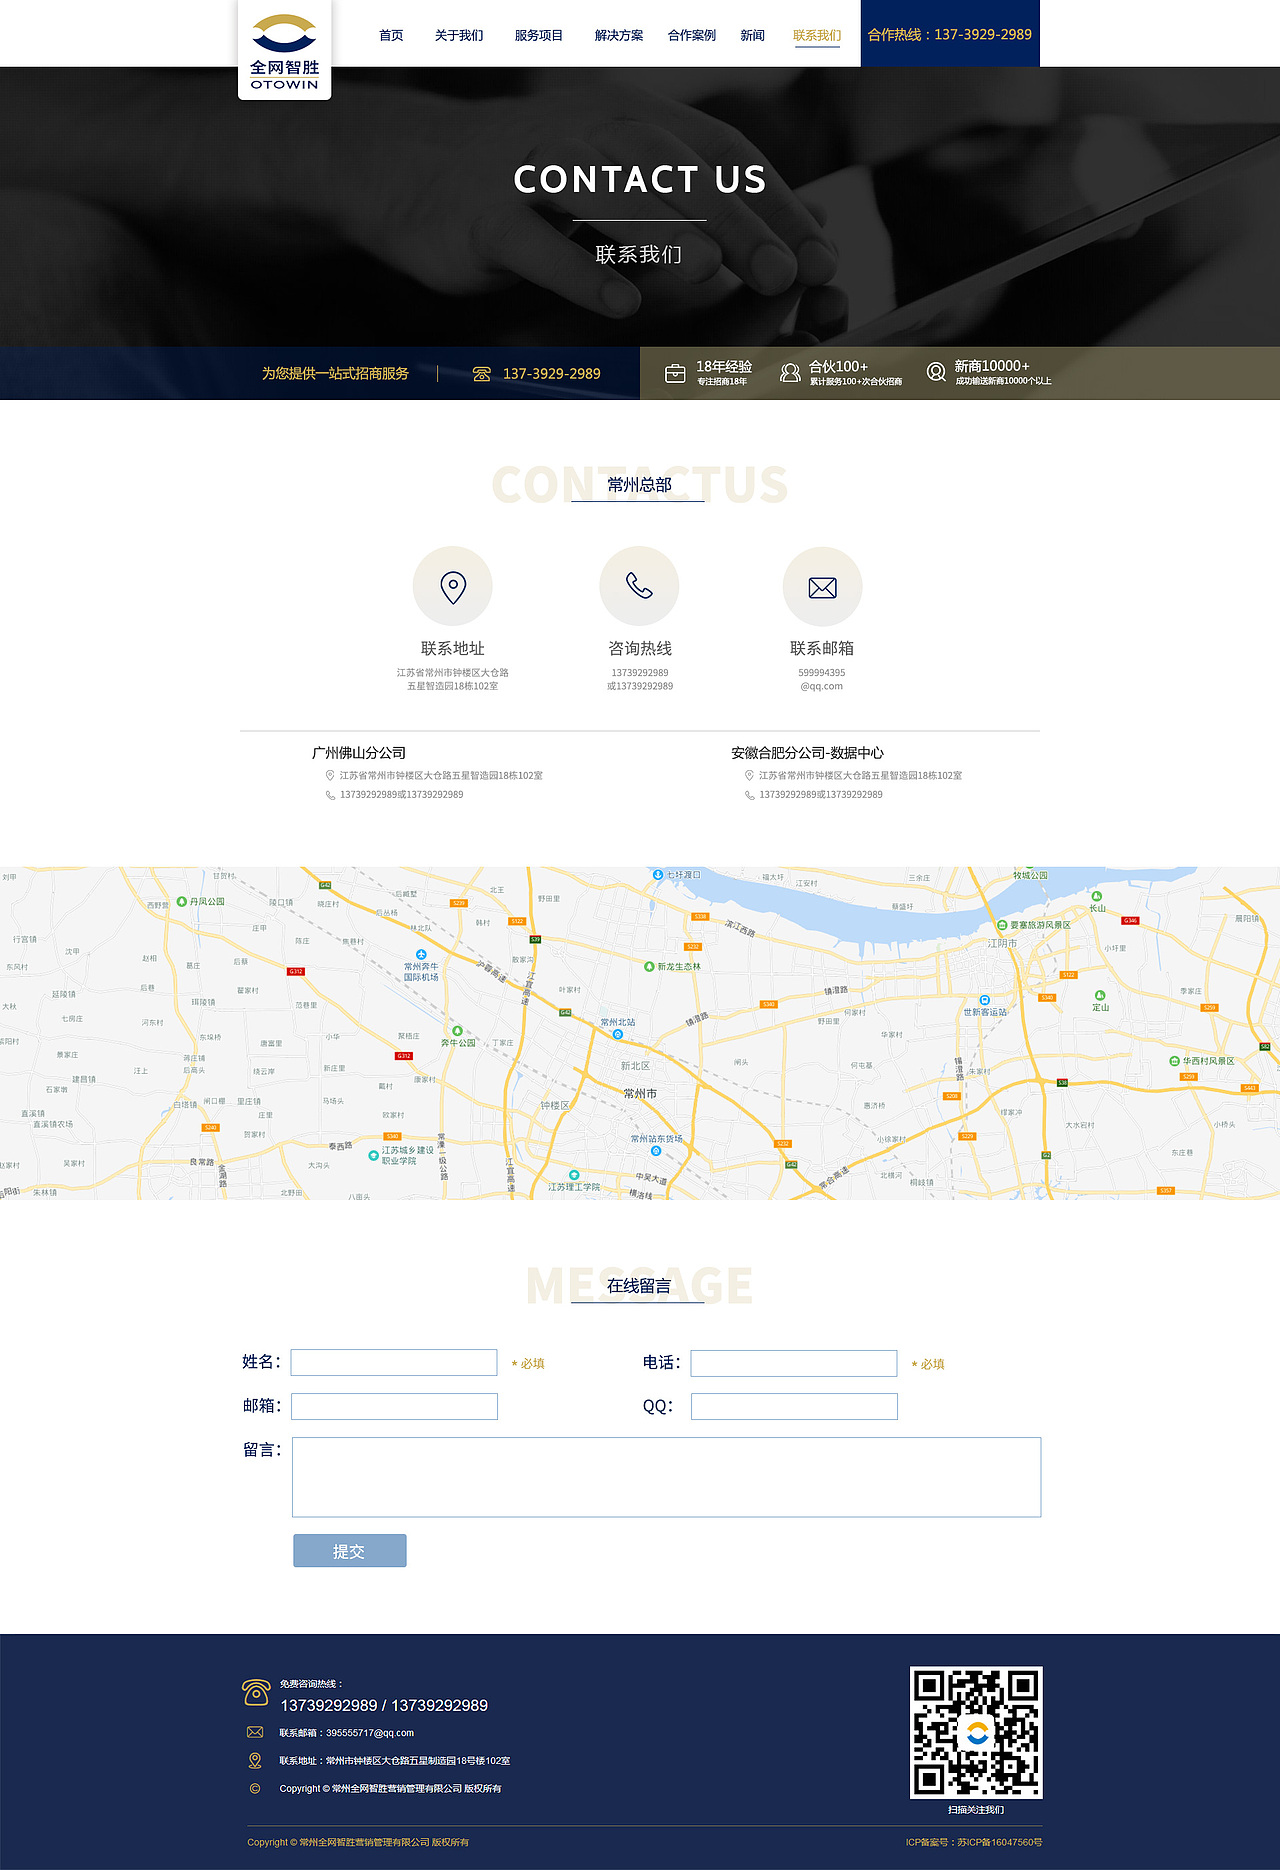Click the phone icon under 安徽合肥分公司

tap(749, 795)
